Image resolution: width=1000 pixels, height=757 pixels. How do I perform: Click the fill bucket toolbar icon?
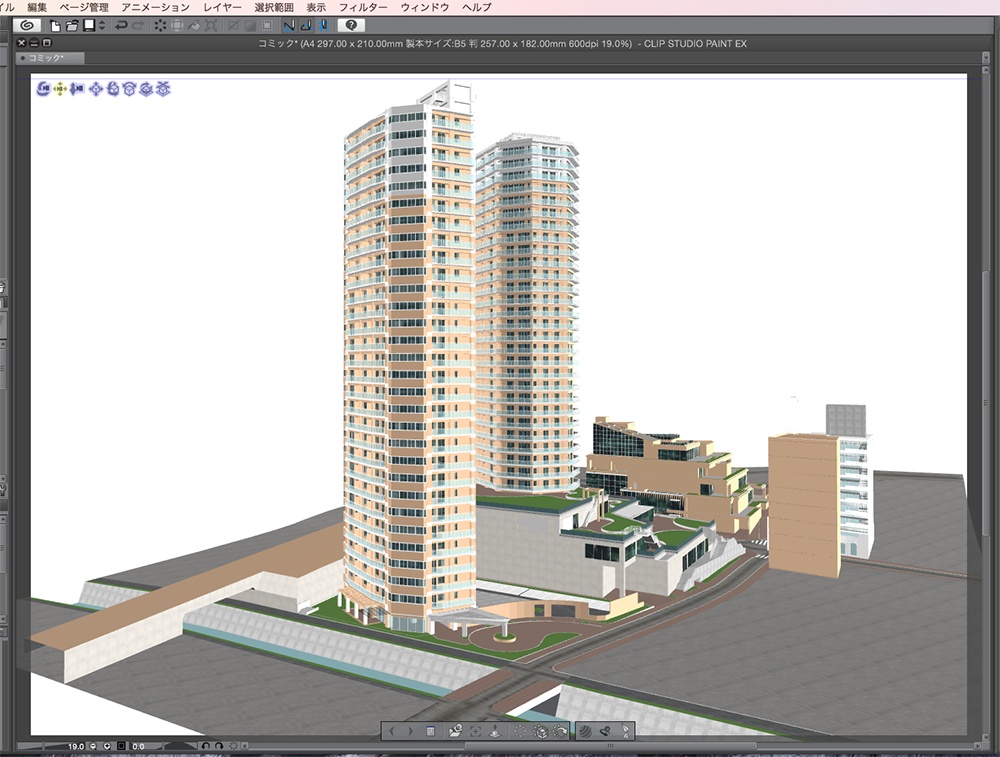(x=195, y=25)
